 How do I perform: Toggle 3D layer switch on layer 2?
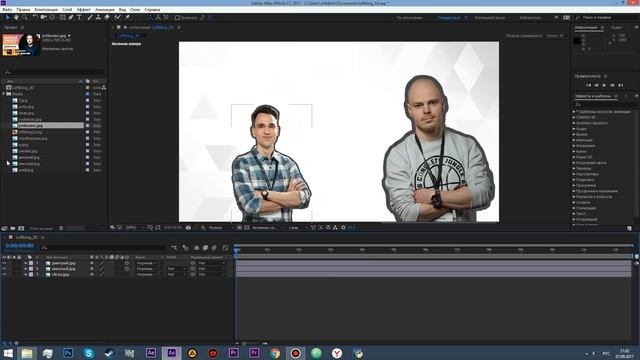tap(127, 269)
